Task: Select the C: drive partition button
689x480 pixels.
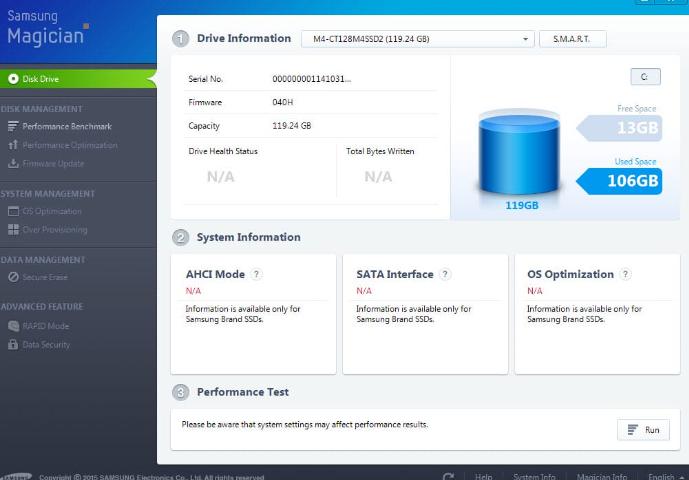Action: point(645,76)
